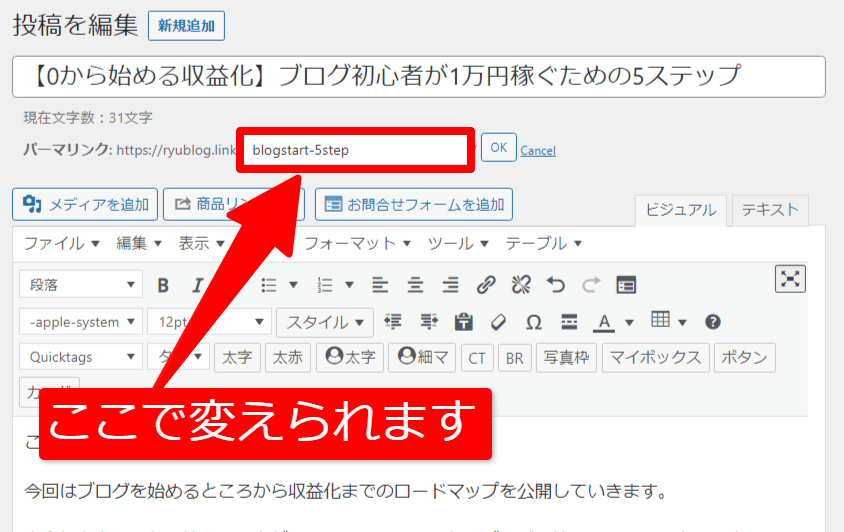The width and height of the screenshot is (844, 532).
Task: Click the blogstart-5step permalink slug field
Action: tap(355, 150)
